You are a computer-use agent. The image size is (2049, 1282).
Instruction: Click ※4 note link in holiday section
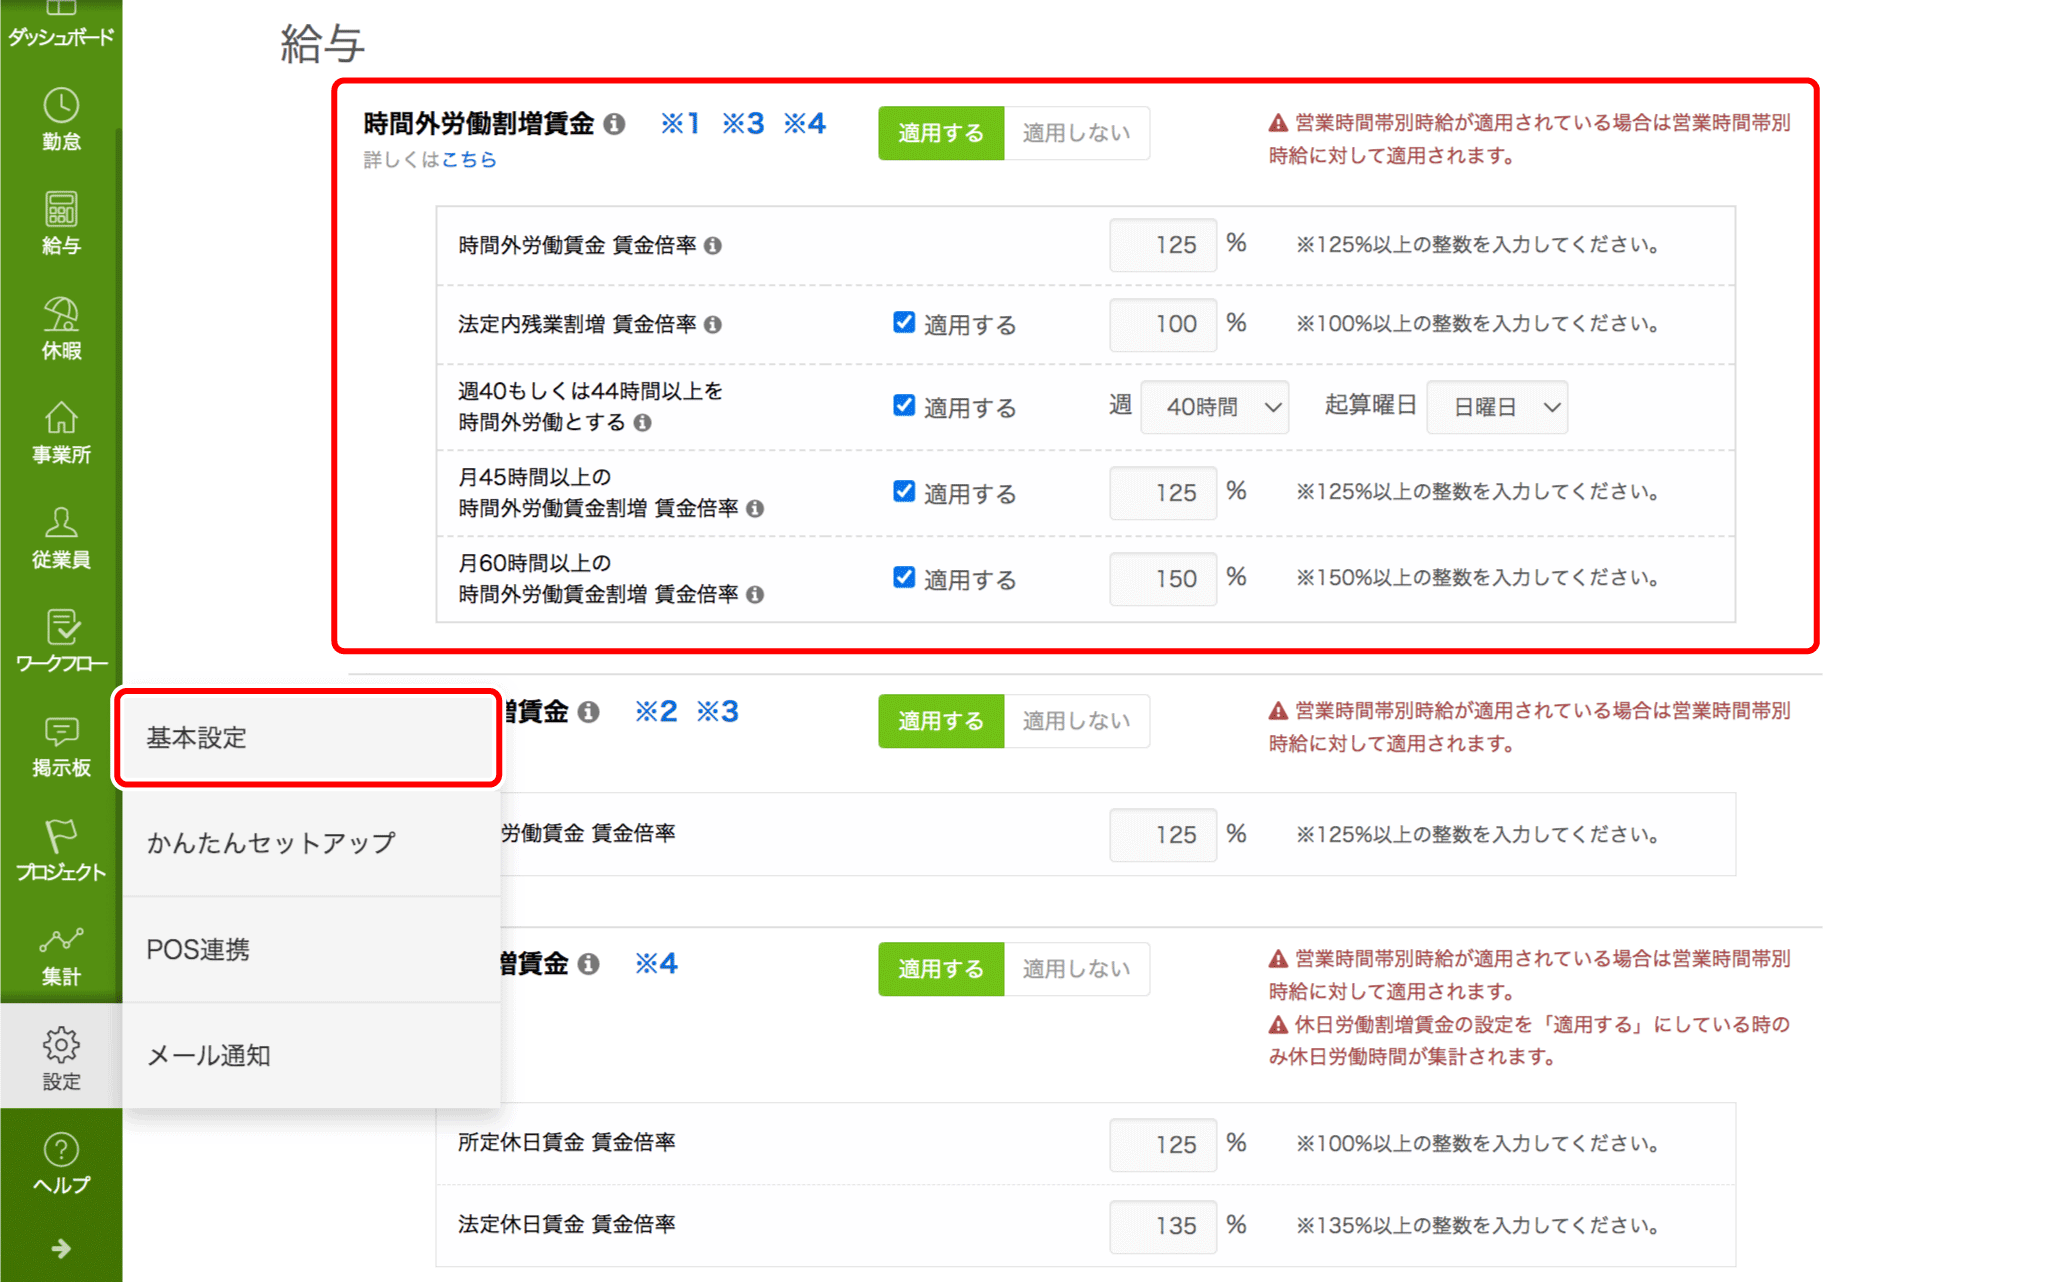656,964
